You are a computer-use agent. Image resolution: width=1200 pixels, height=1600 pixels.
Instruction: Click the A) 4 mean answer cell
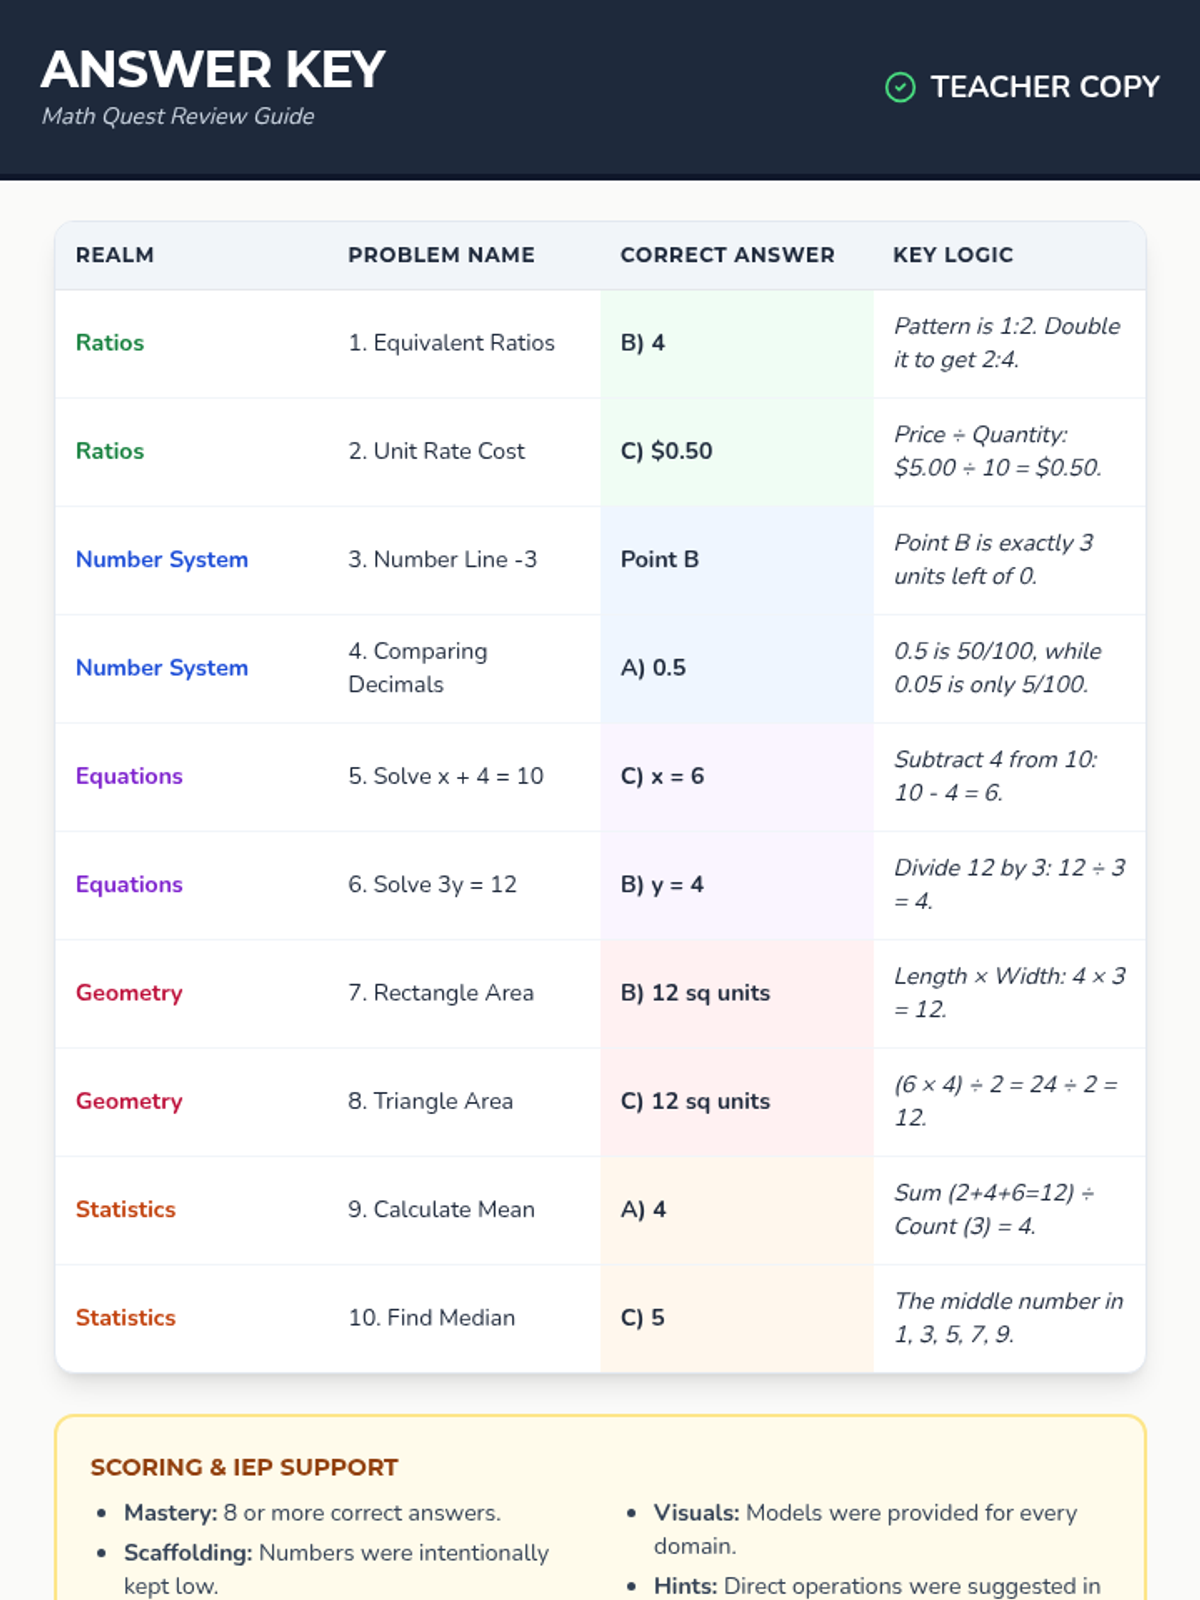click(x=643, y=1209)
